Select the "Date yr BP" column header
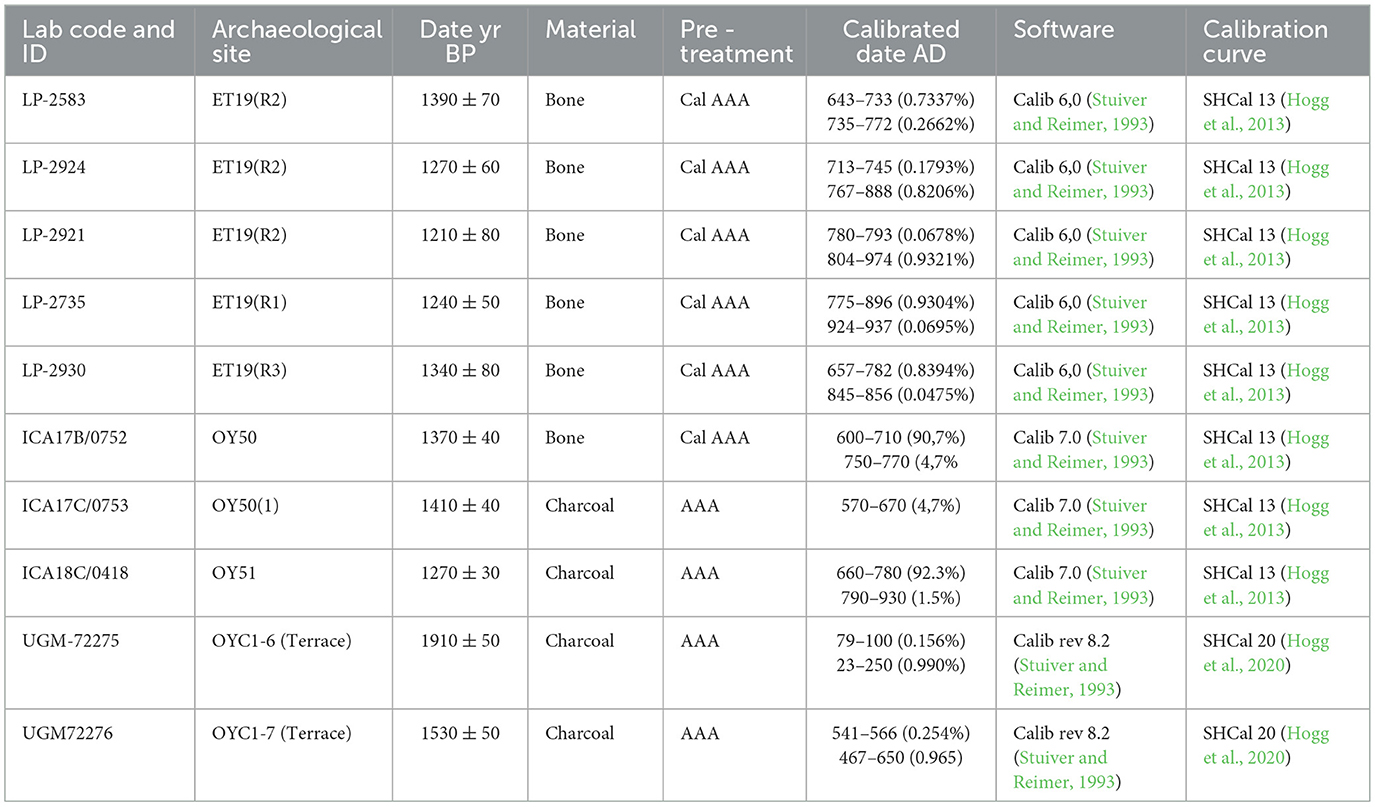The image size is (1375, 807). (458, 42)
